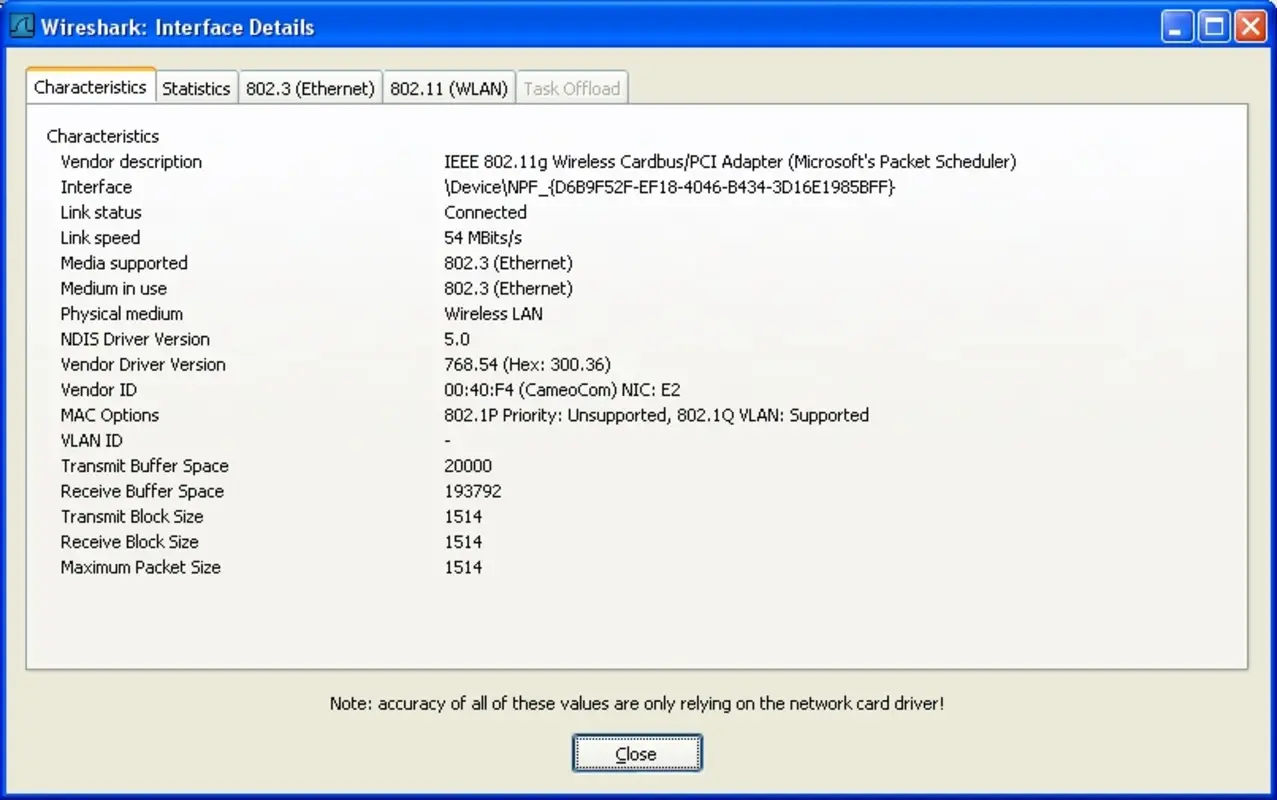Select the 802.11 (WLAN) tab
The width and height of the screenshot is (1277, 800).
tap(449, 88)
